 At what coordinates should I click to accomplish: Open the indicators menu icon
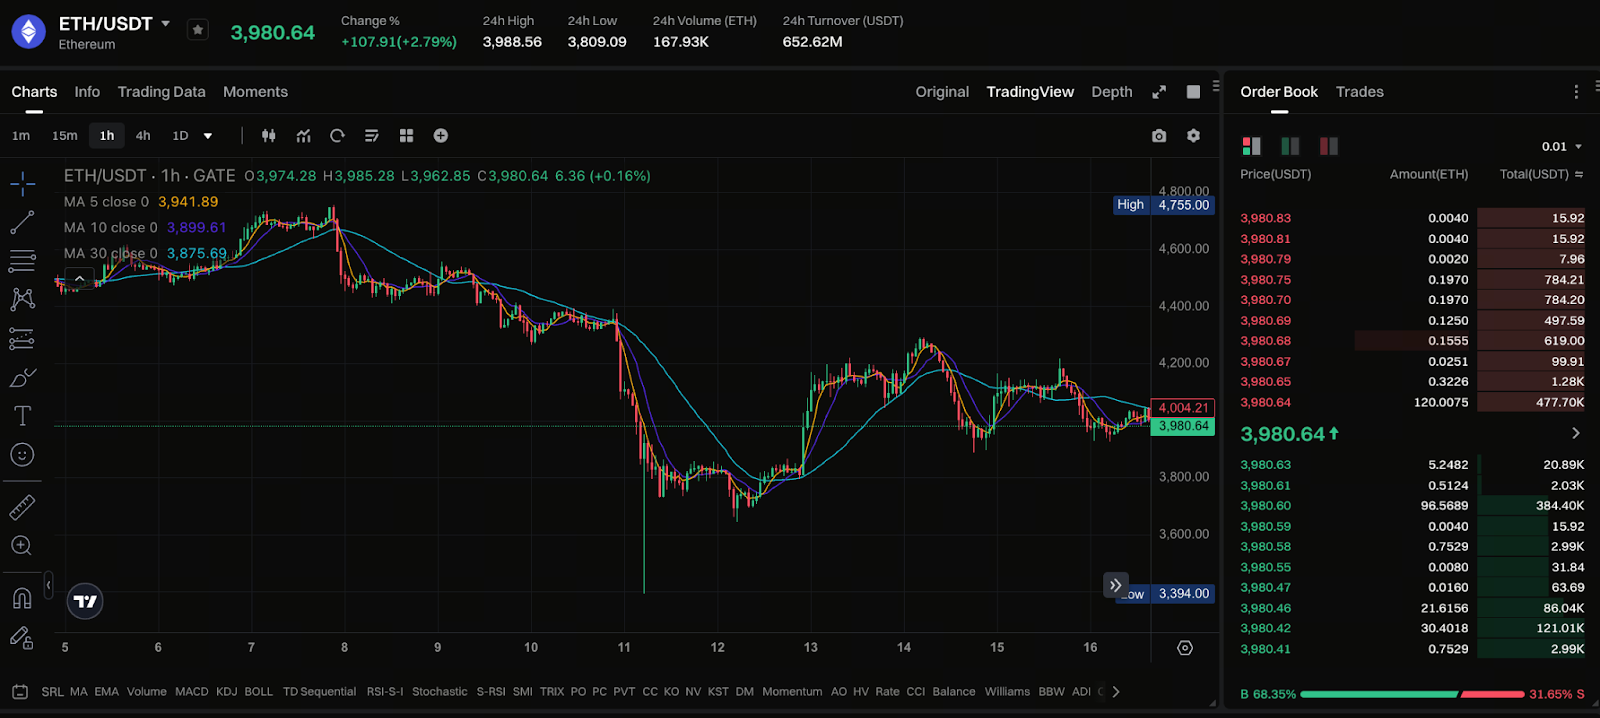[x=303, y=136]
